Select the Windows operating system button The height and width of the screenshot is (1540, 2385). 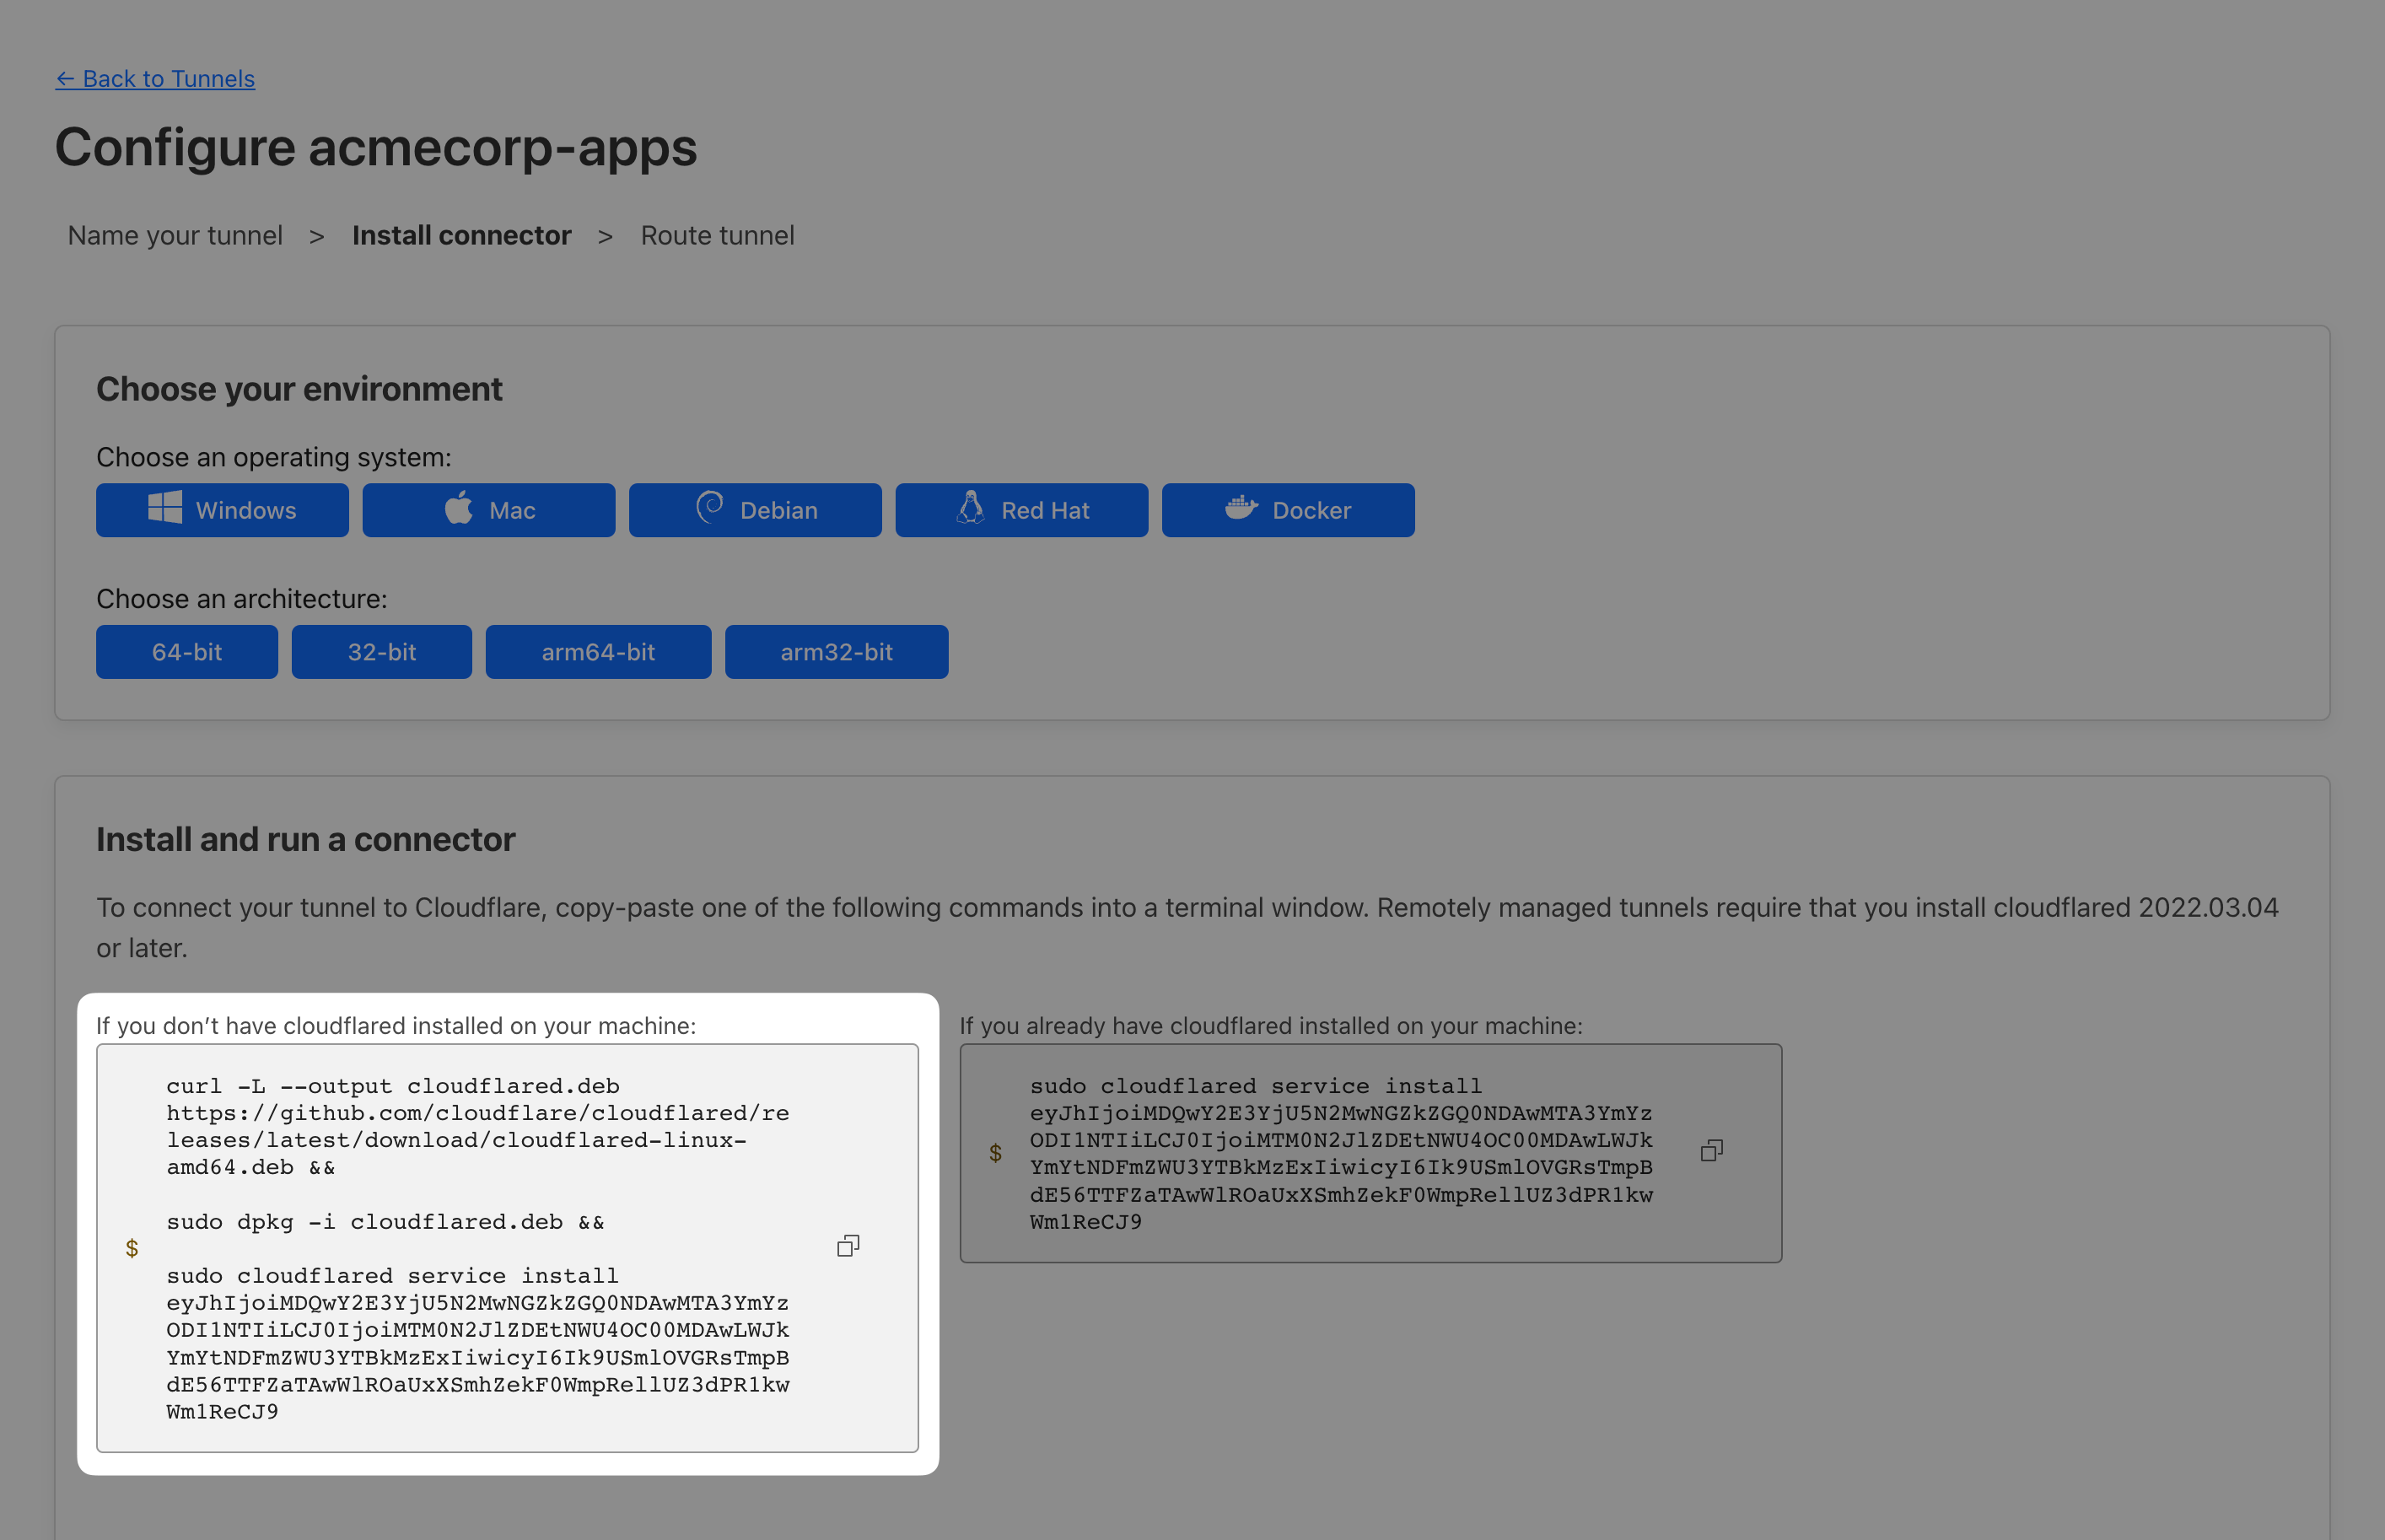click(222, 510)
